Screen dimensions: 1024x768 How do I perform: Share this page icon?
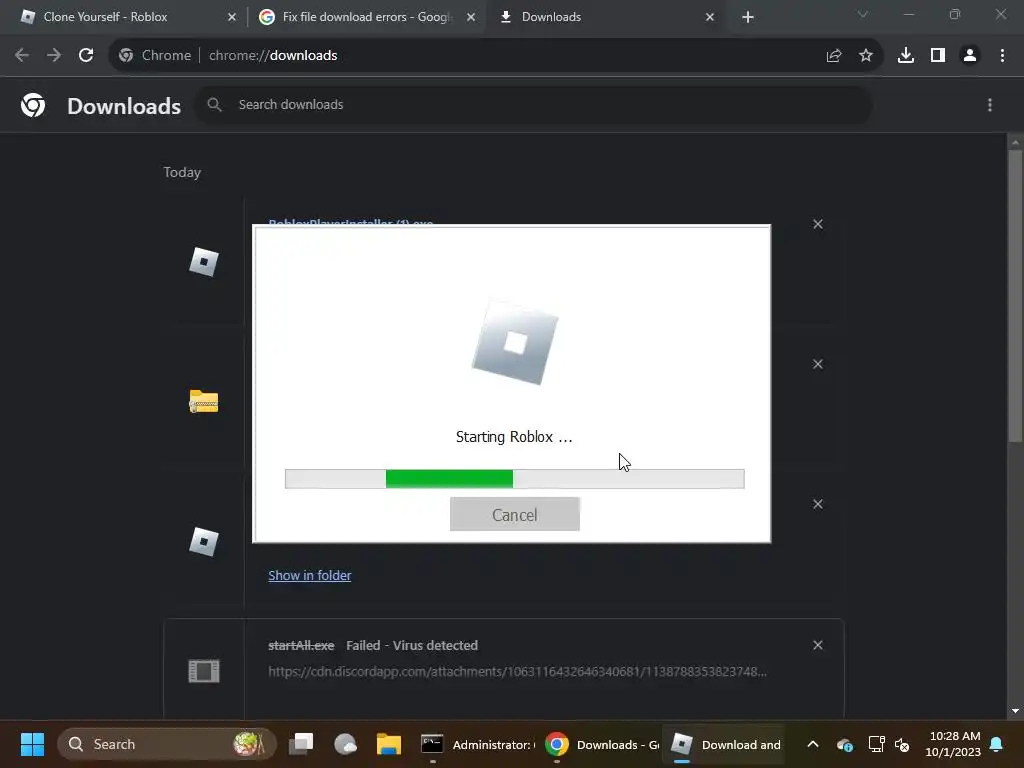834,56
